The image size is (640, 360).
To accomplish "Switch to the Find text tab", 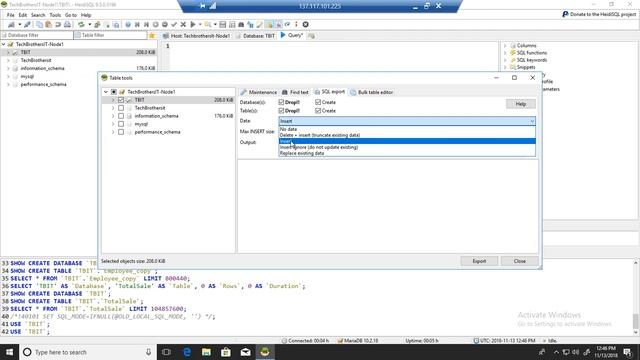I will pos(295,92).
